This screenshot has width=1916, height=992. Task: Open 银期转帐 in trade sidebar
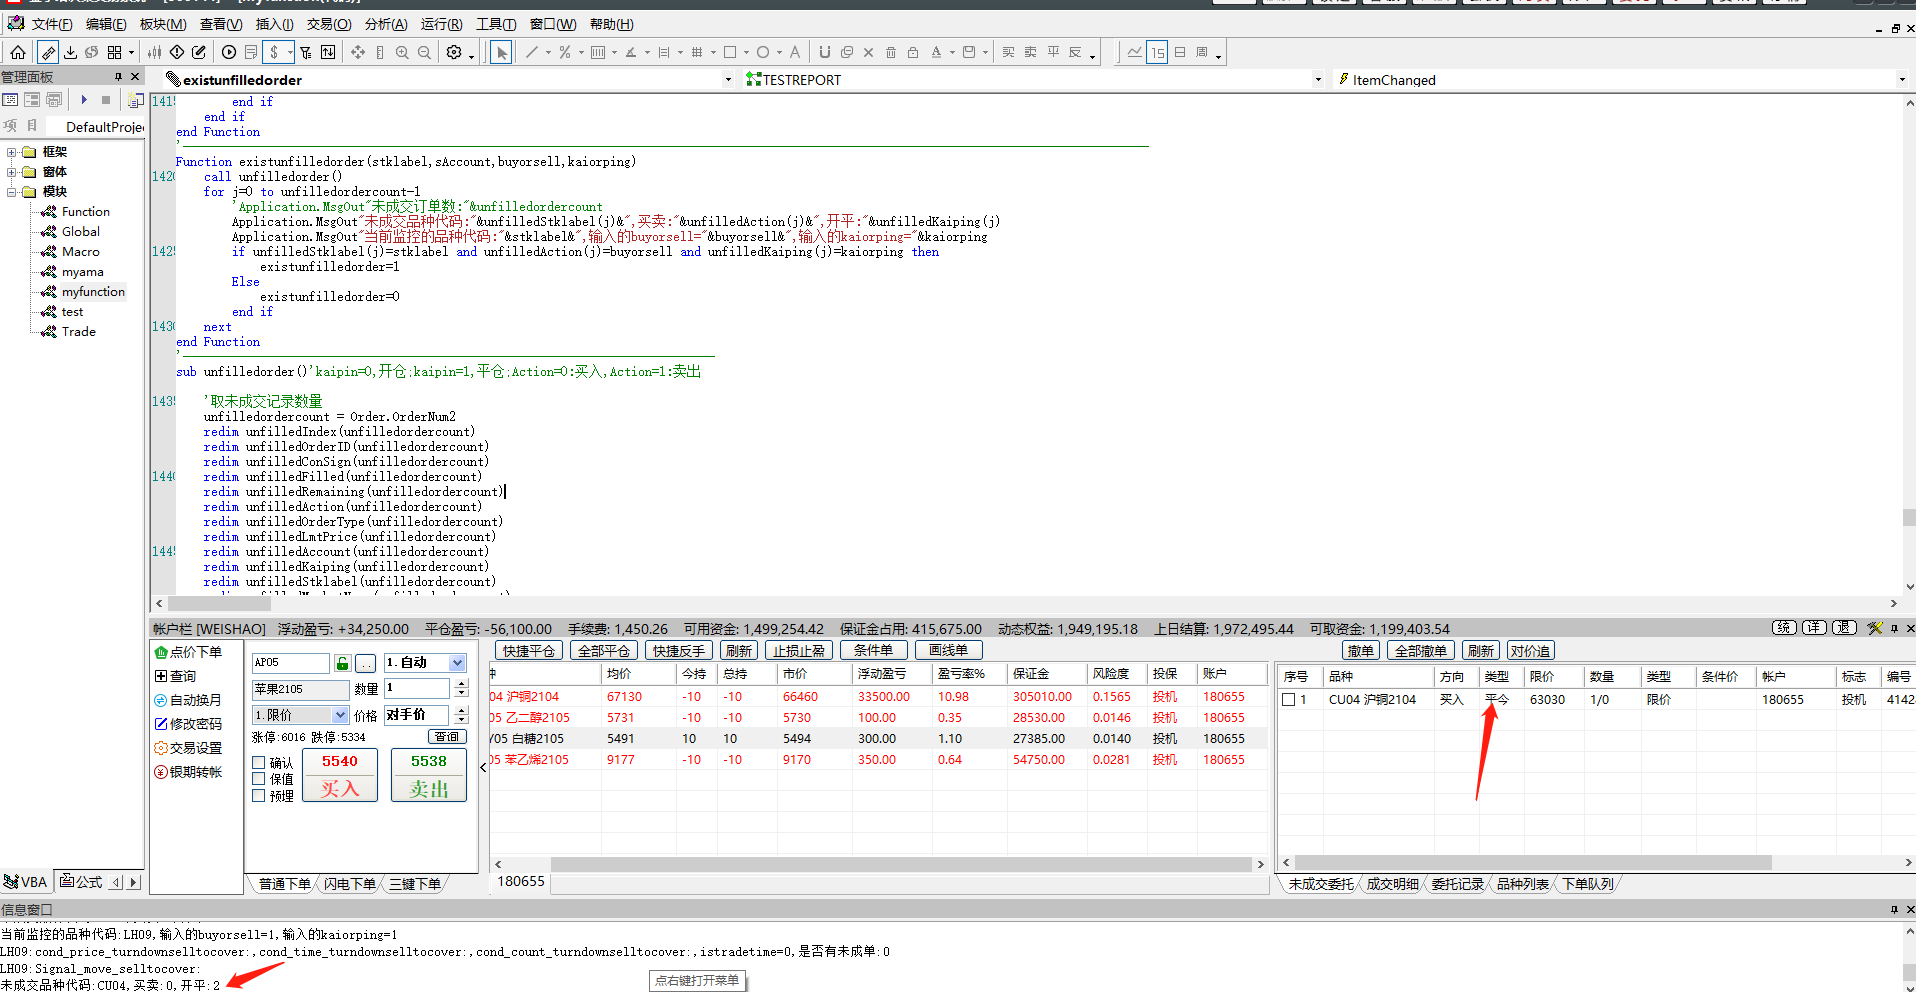pos(188,772)
